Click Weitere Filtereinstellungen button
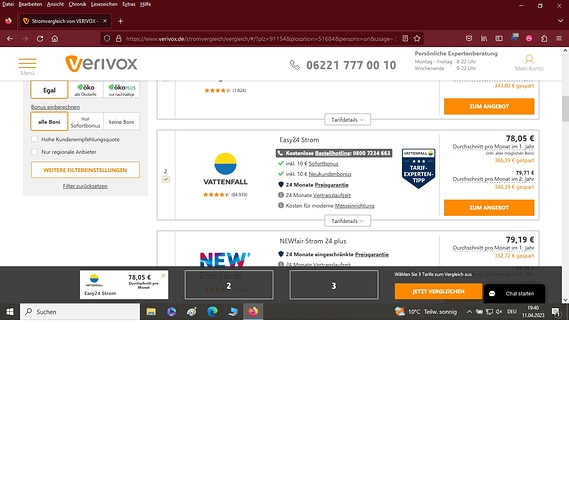 point(85,170)
